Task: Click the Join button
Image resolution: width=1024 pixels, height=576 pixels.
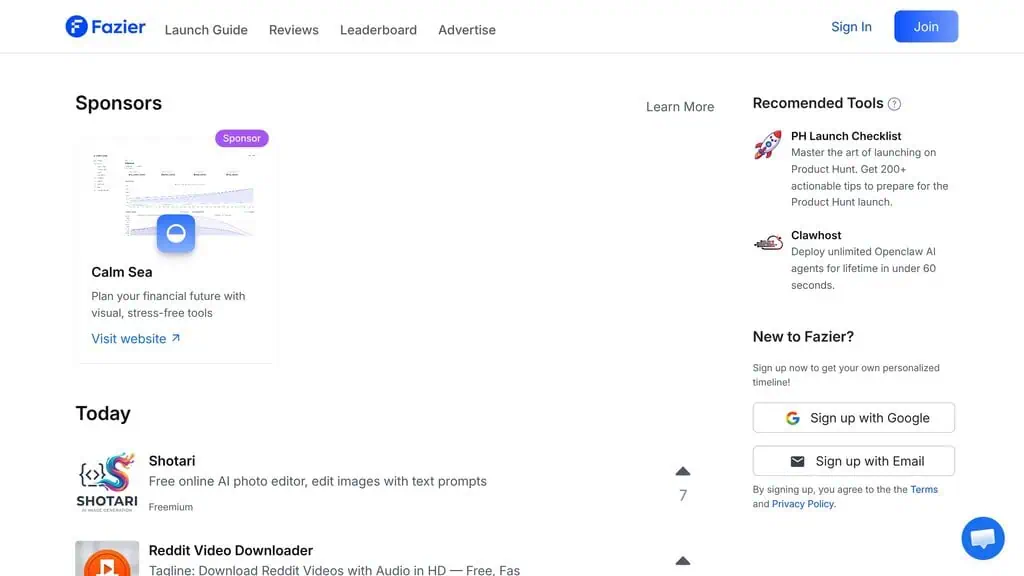Action: [x=926, y=27]
